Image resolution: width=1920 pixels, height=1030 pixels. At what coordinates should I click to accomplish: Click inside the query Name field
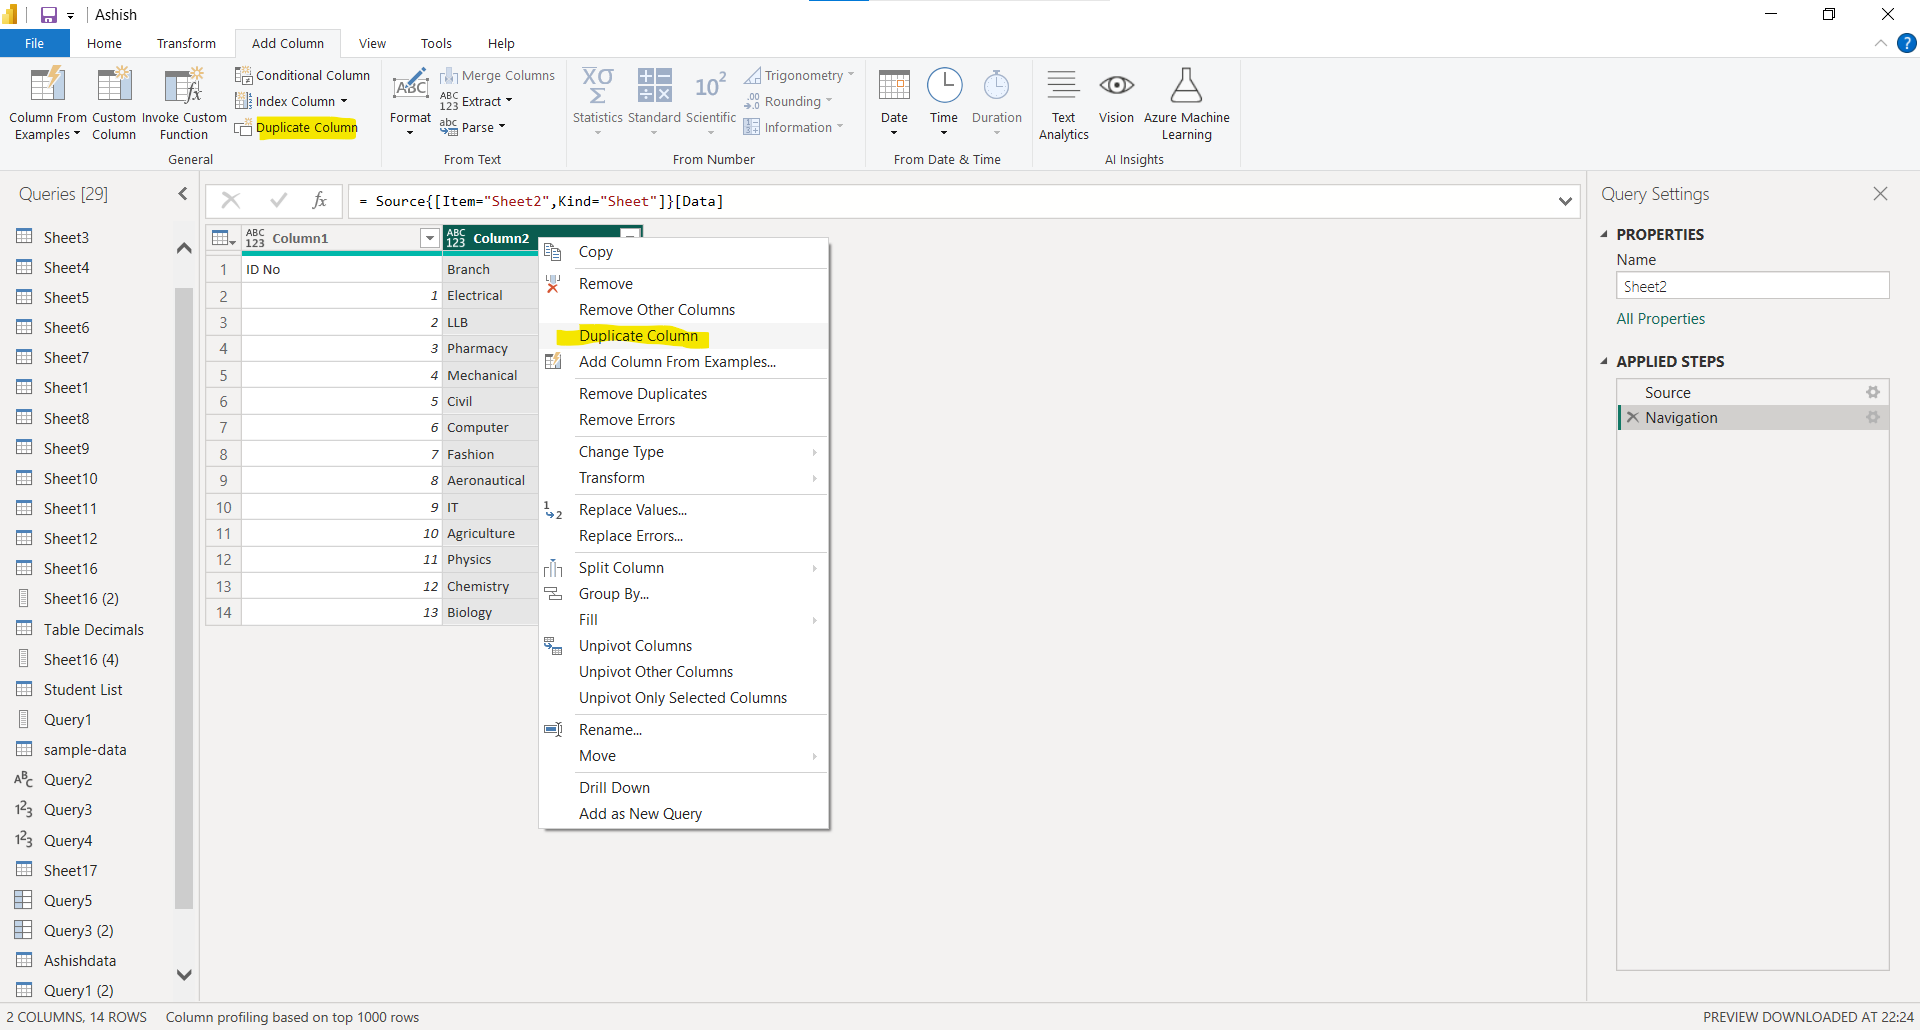[x=1752, y=286]
